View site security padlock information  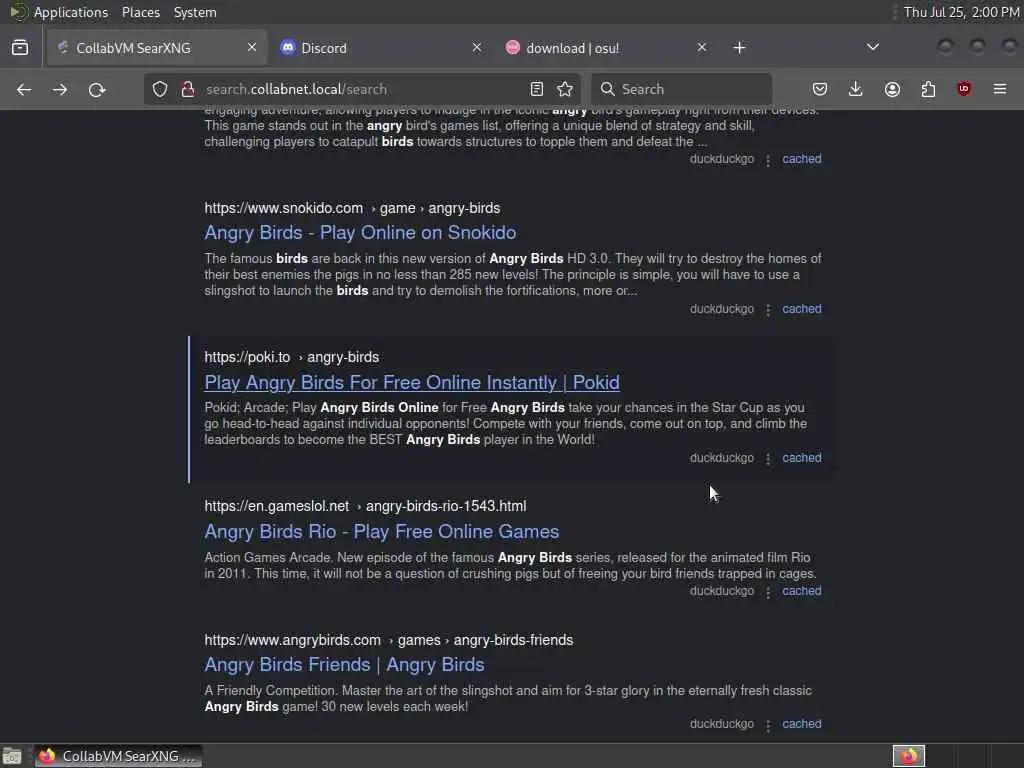(187, 89)
